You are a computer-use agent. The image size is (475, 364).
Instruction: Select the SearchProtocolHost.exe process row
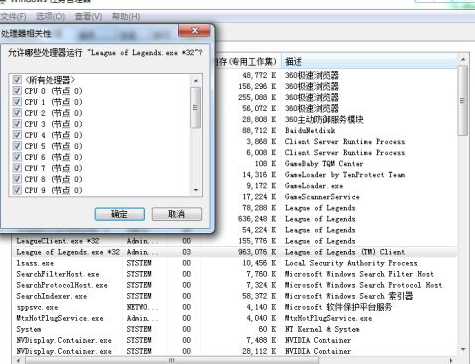235,285
